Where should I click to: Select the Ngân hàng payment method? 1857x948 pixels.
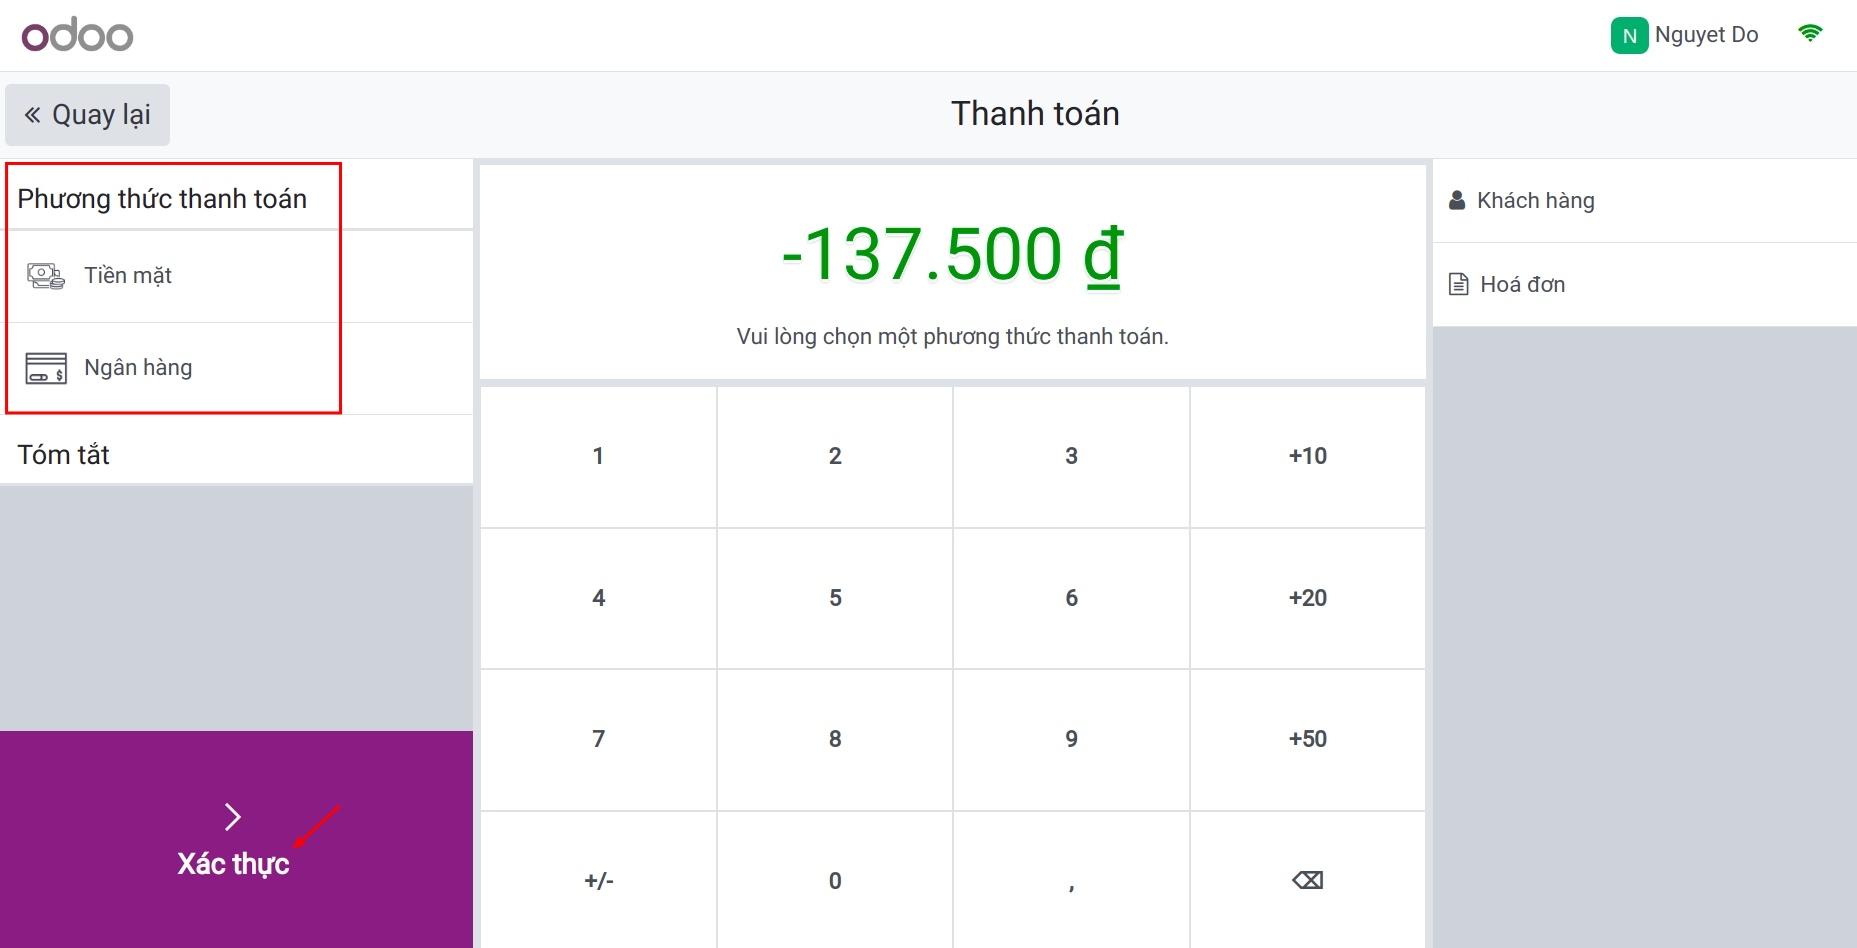[x=138, y=368]
